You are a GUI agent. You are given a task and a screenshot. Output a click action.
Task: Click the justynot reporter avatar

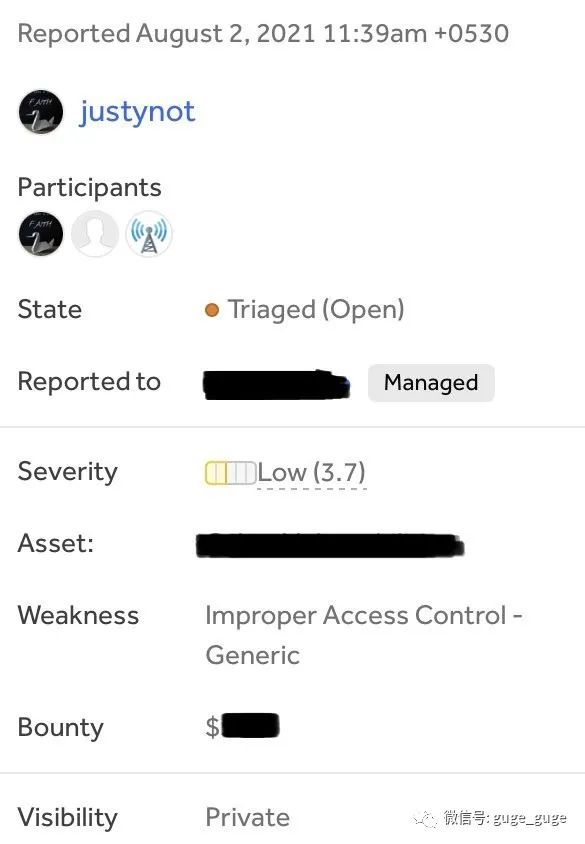click(40, 111)
